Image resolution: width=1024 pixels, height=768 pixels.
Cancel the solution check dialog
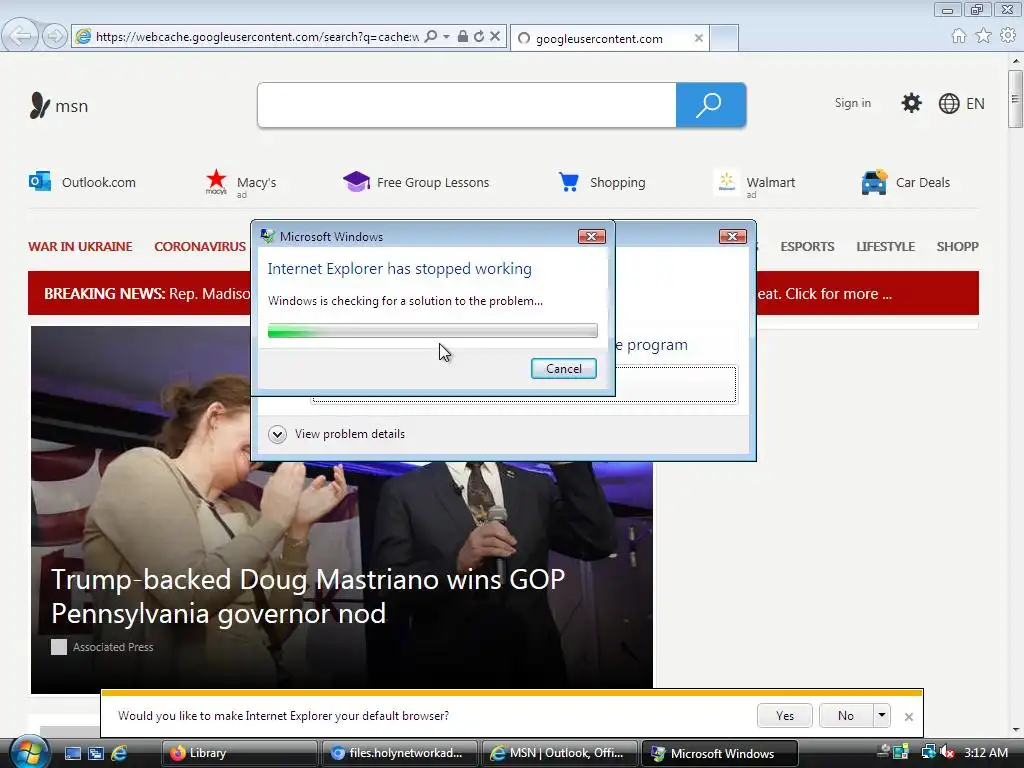coord(564,368)
